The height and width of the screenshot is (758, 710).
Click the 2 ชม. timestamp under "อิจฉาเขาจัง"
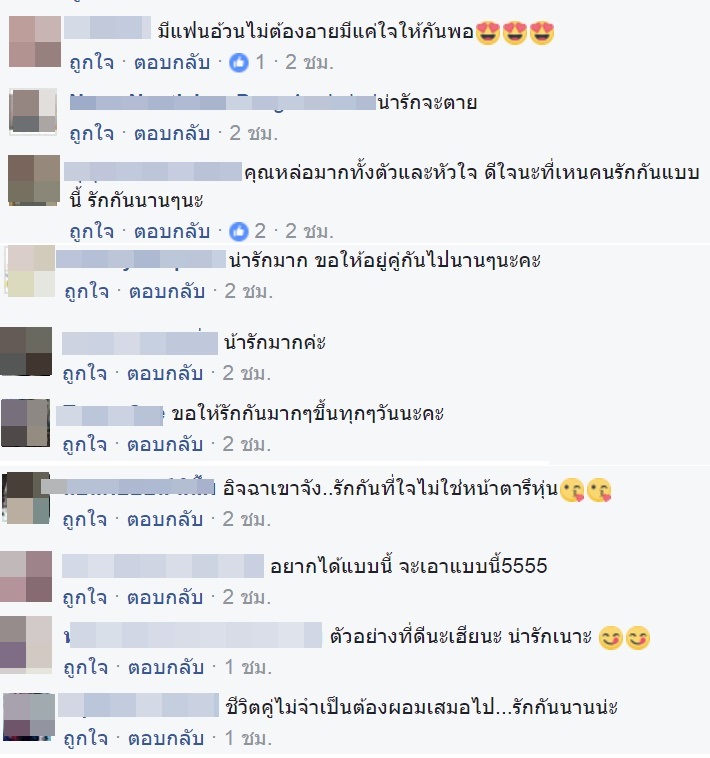click(246, 520)
